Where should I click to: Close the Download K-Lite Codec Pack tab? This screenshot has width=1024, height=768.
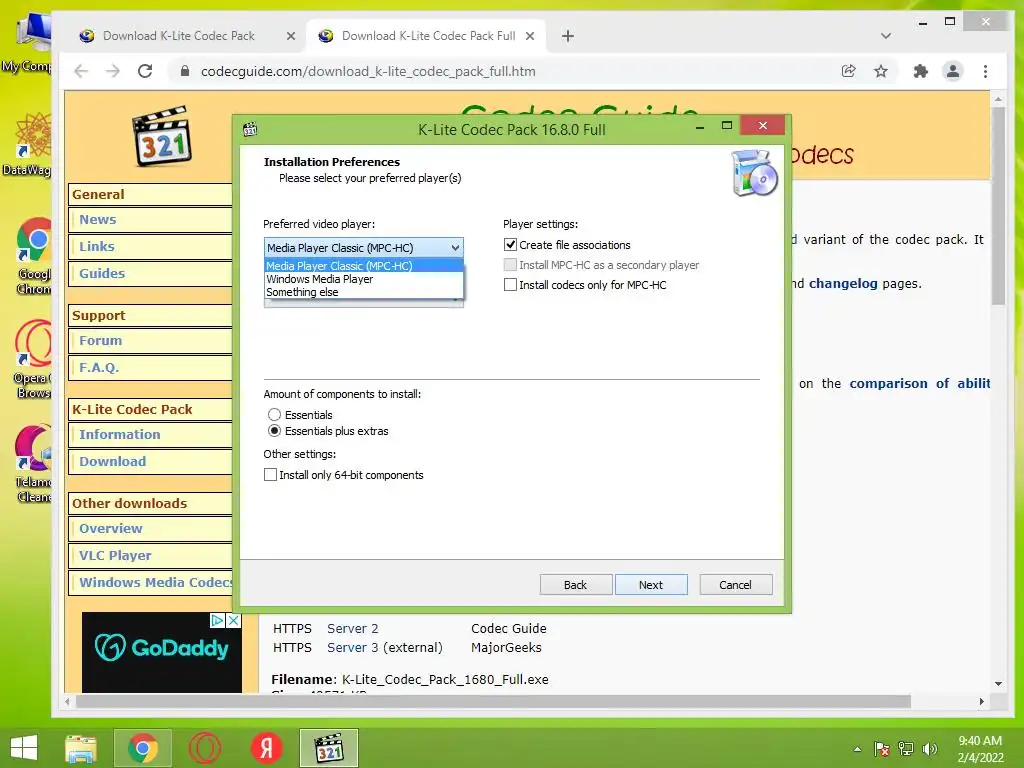(291, 36)
